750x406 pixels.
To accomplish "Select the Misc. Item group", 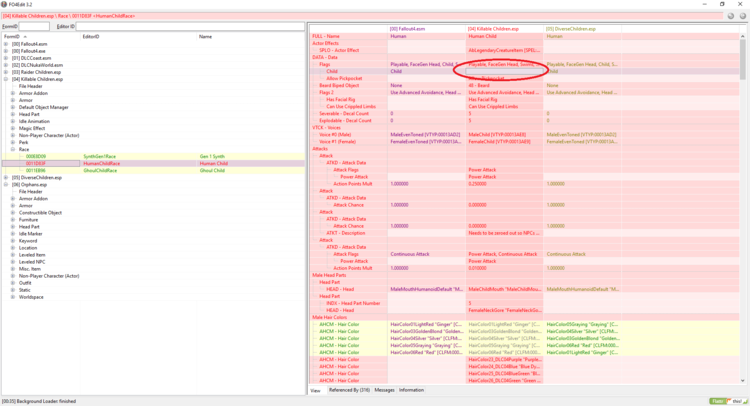I will coord(30,269).
